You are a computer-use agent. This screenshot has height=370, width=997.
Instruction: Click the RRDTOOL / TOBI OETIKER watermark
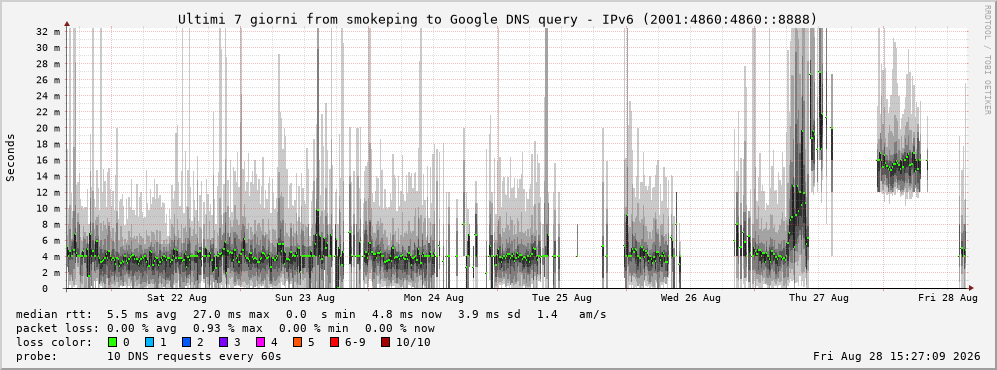[x=987, y=60]
